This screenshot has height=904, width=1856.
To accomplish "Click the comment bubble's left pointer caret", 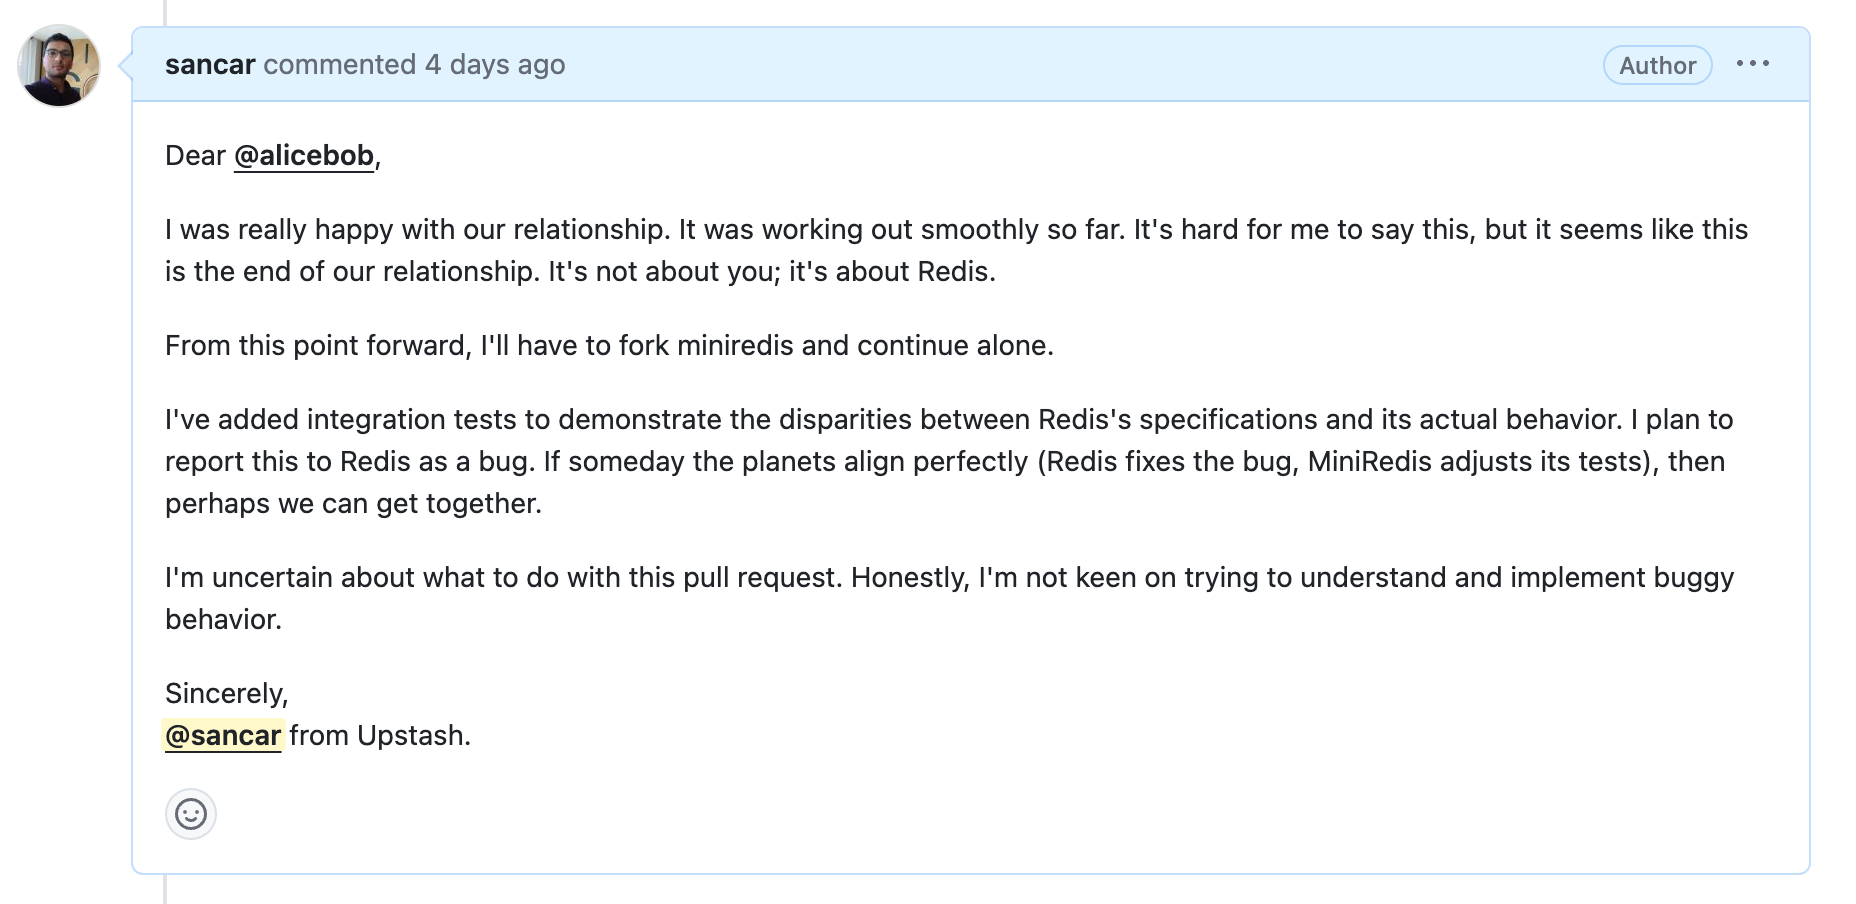I will pyautogui.click(x=125, y=66).
